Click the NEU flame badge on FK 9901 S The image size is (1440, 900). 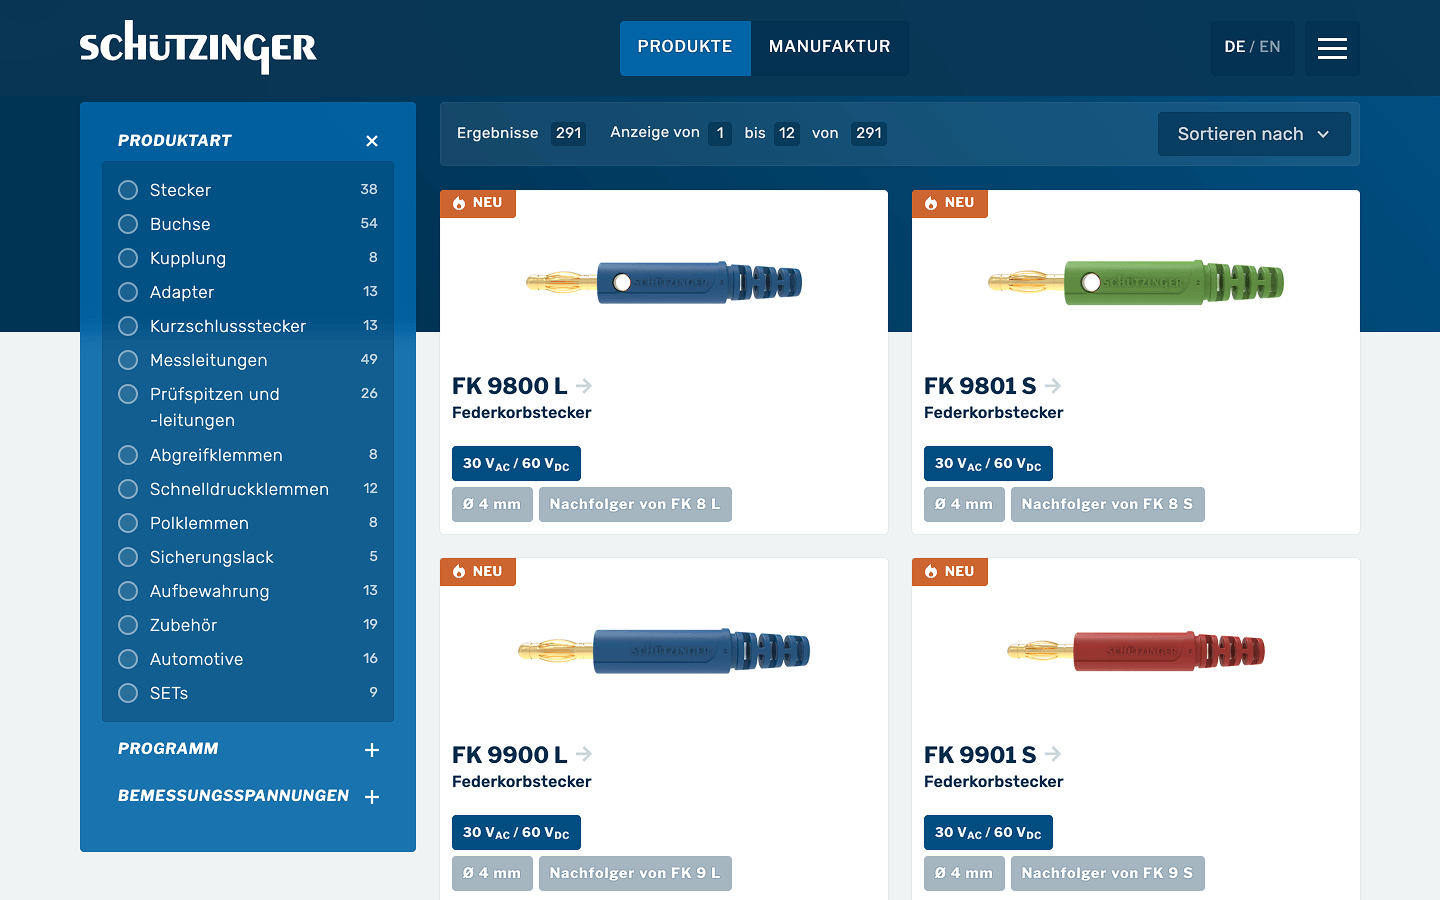click(x=950, y=572)
